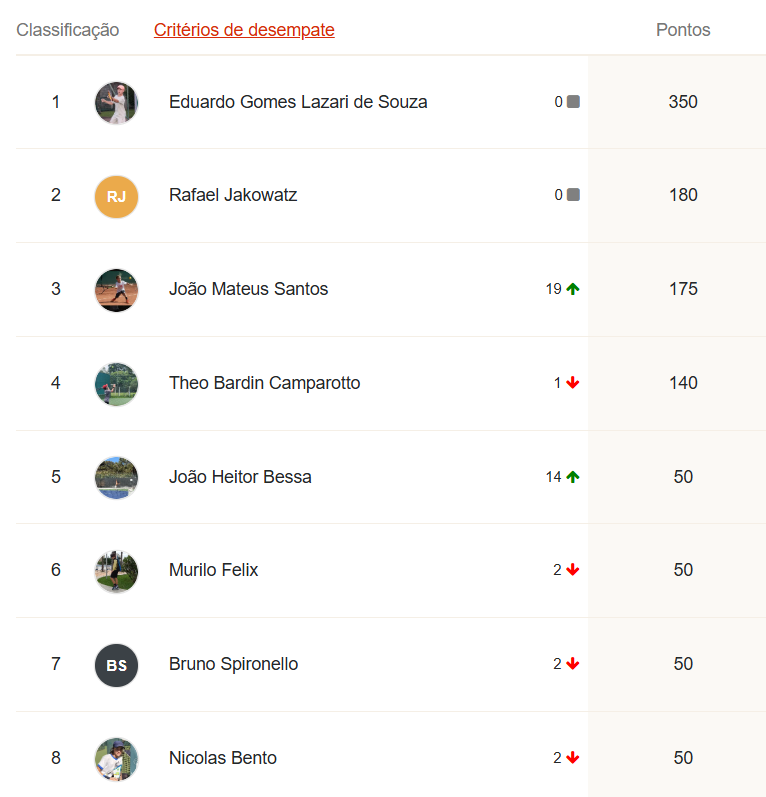Click the green up arrow beside 14
The image size is (766, 797).
pos(573,477)
